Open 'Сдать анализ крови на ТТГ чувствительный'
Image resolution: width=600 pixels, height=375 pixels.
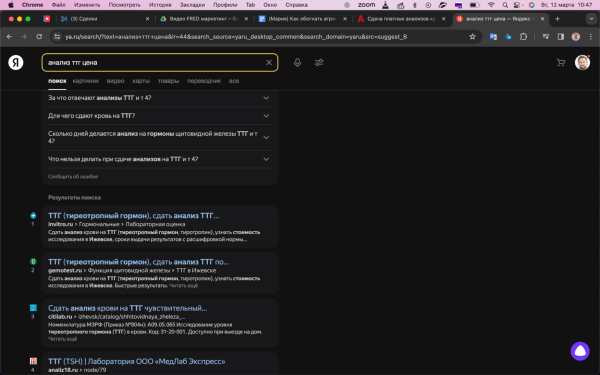pos(127,308)
